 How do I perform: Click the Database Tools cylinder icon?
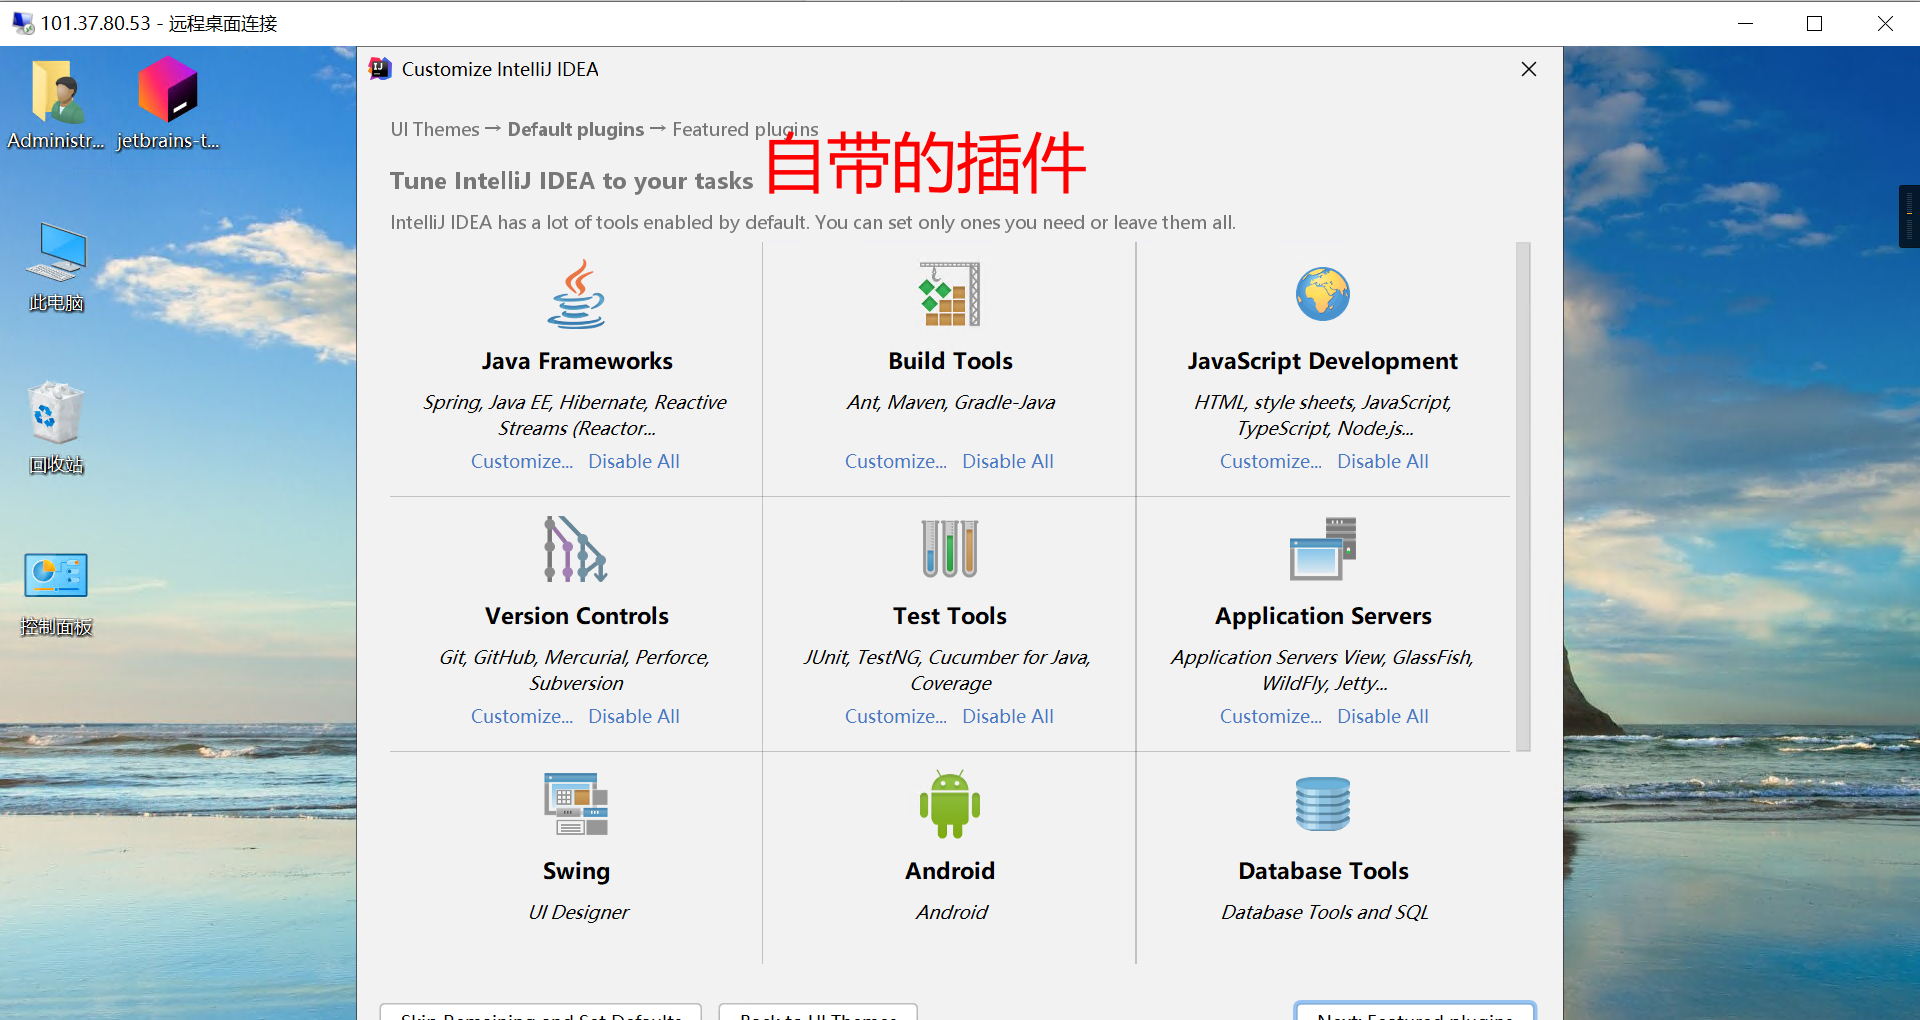pyautogui.click(x=1323, y=804)
